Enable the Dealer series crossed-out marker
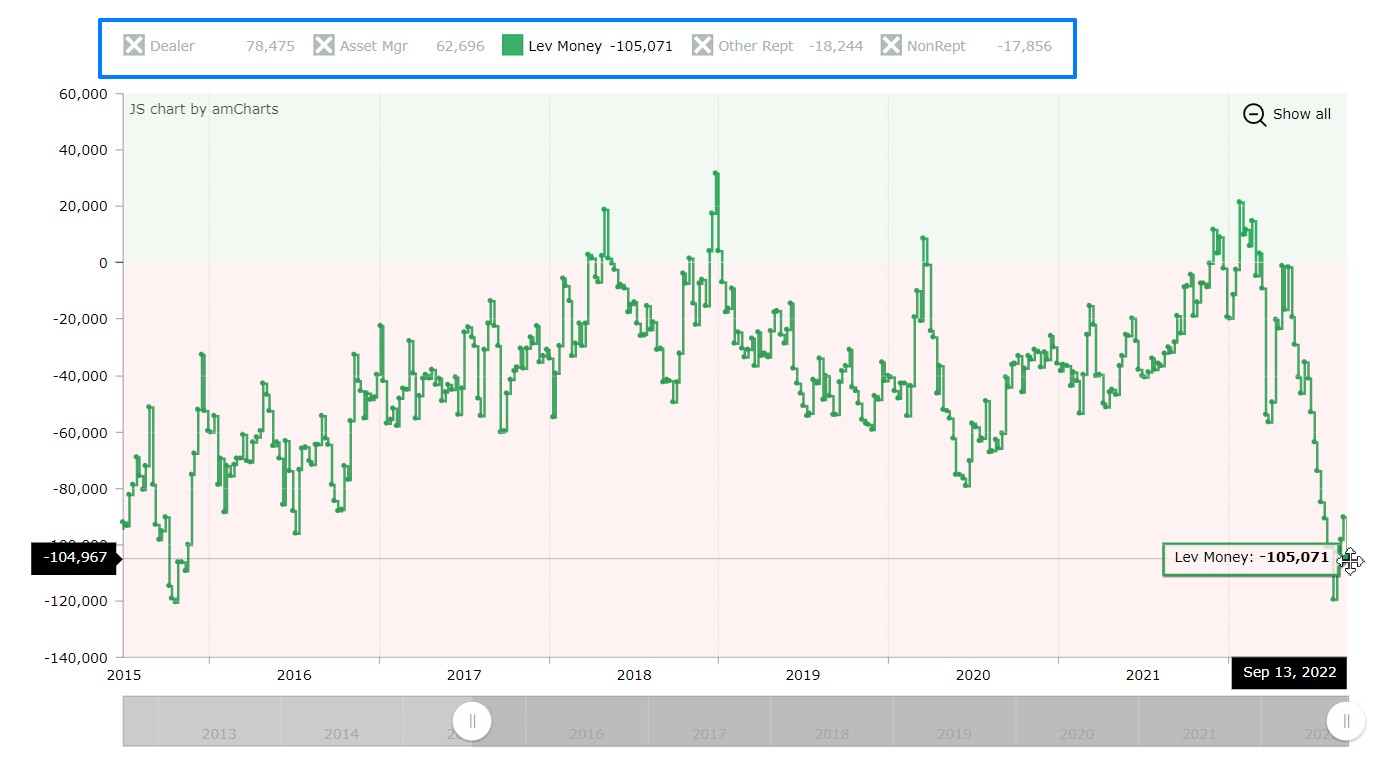1380x770 pixels. click(x=134, y=45)
